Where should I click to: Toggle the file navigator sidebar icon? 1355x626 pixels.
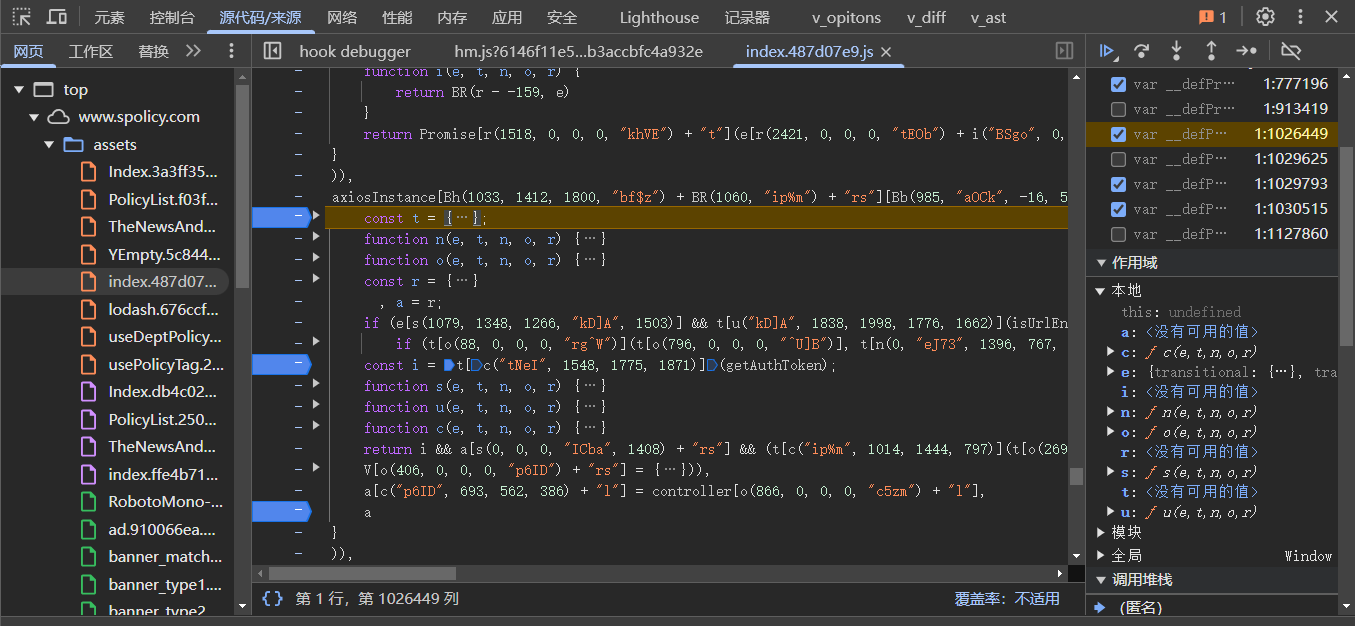[272, 51]
